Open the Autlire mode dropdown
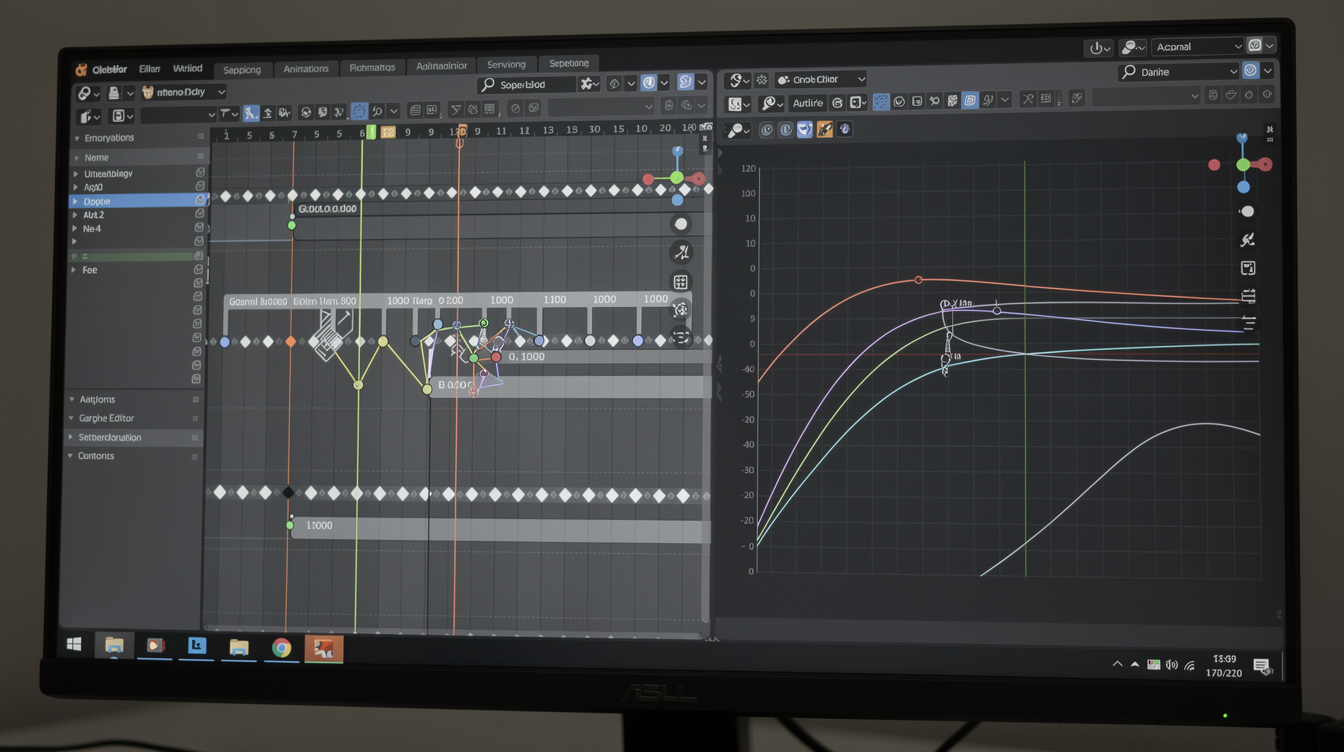Viewport: 1344px width, 752px height. coord(808,103)
